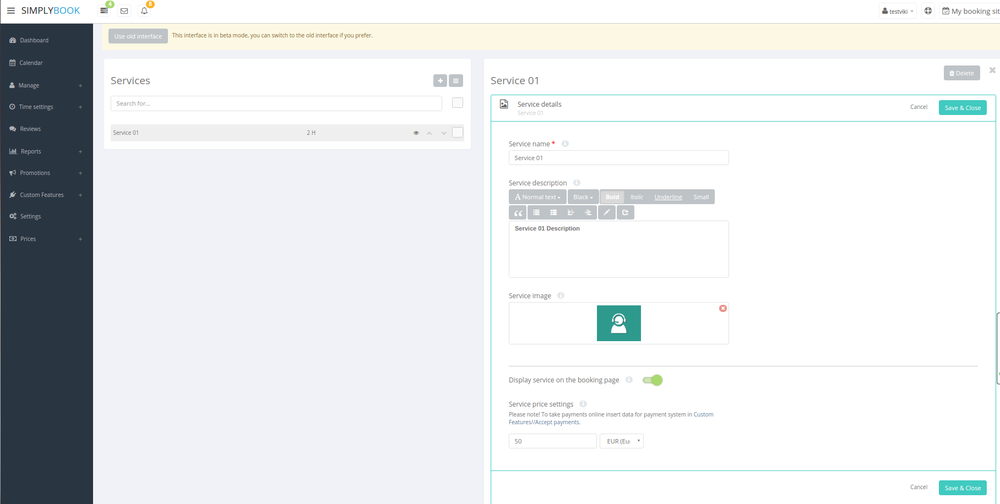
Task: Go to Reviews in the sidebar
Action: pyautogui.click(x=30, y=129)
